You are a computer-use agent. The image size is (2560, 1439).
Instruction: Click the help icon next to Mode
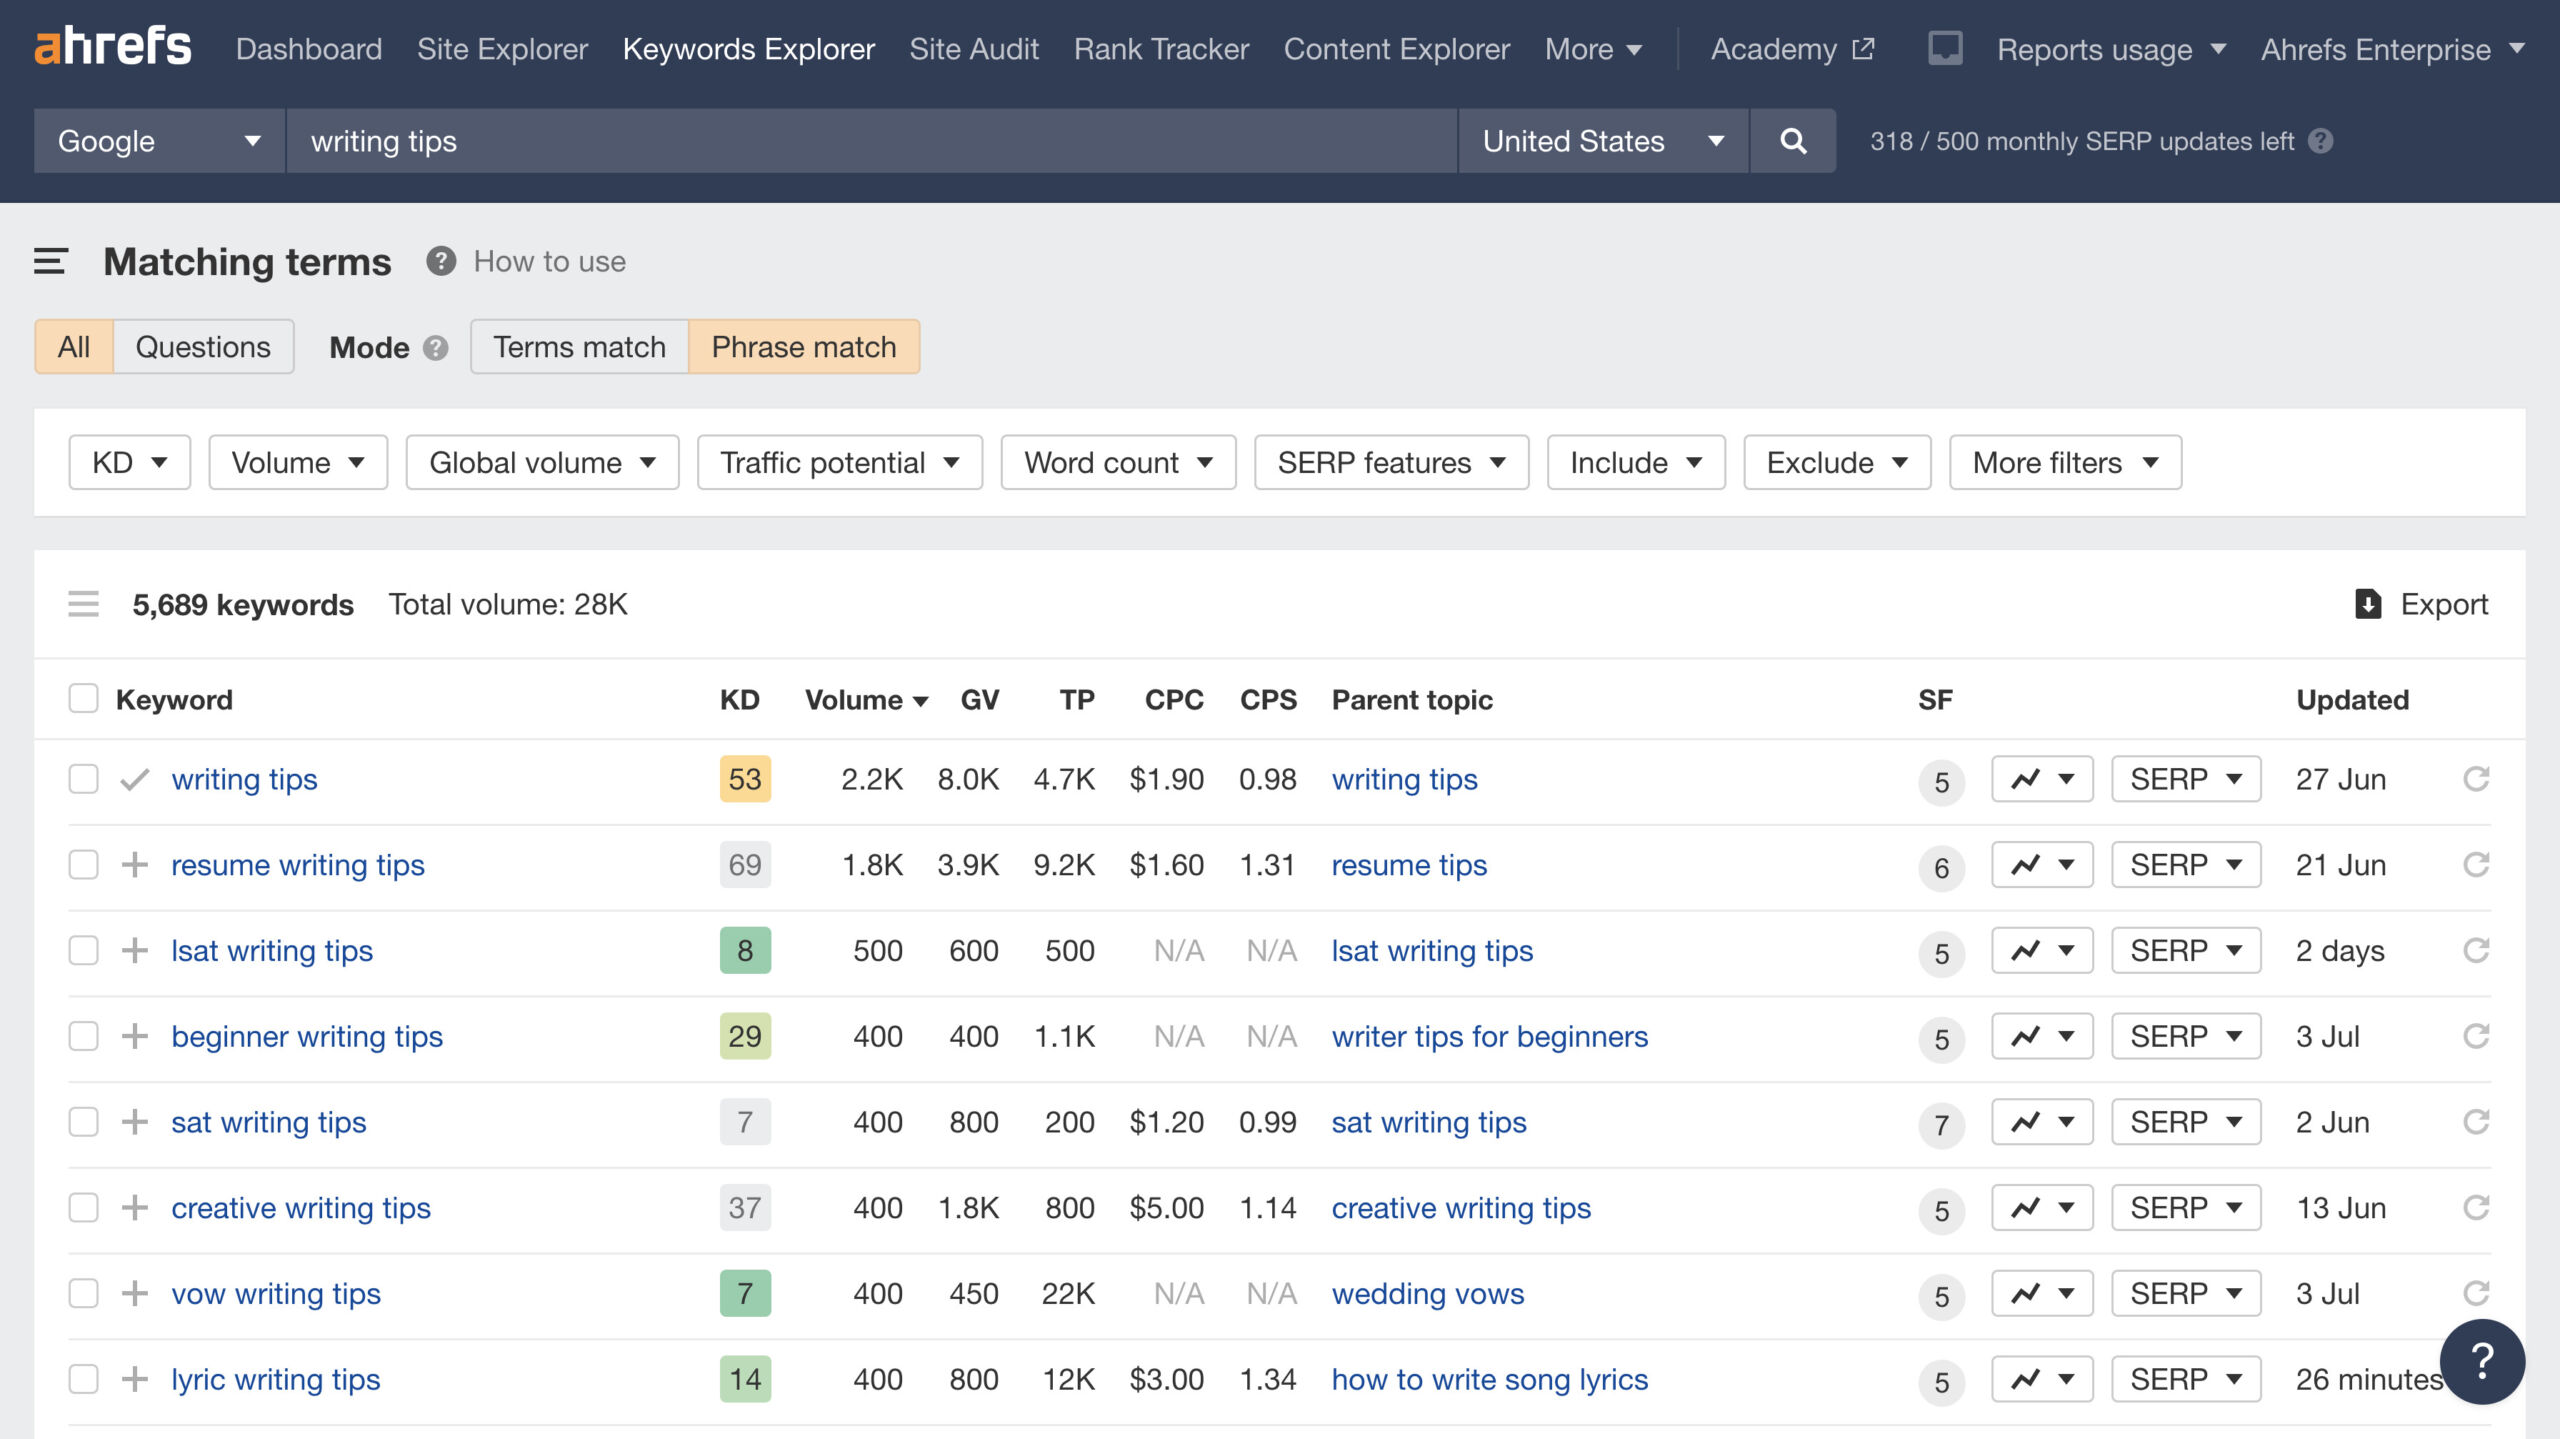(435, 348)
